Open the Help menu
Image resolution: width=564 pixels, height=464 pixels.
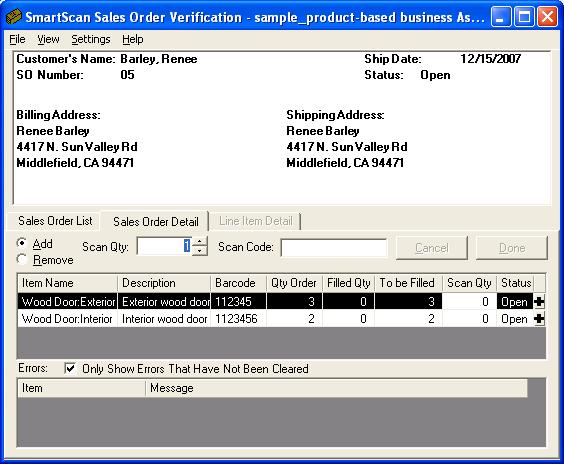[133, 39]
